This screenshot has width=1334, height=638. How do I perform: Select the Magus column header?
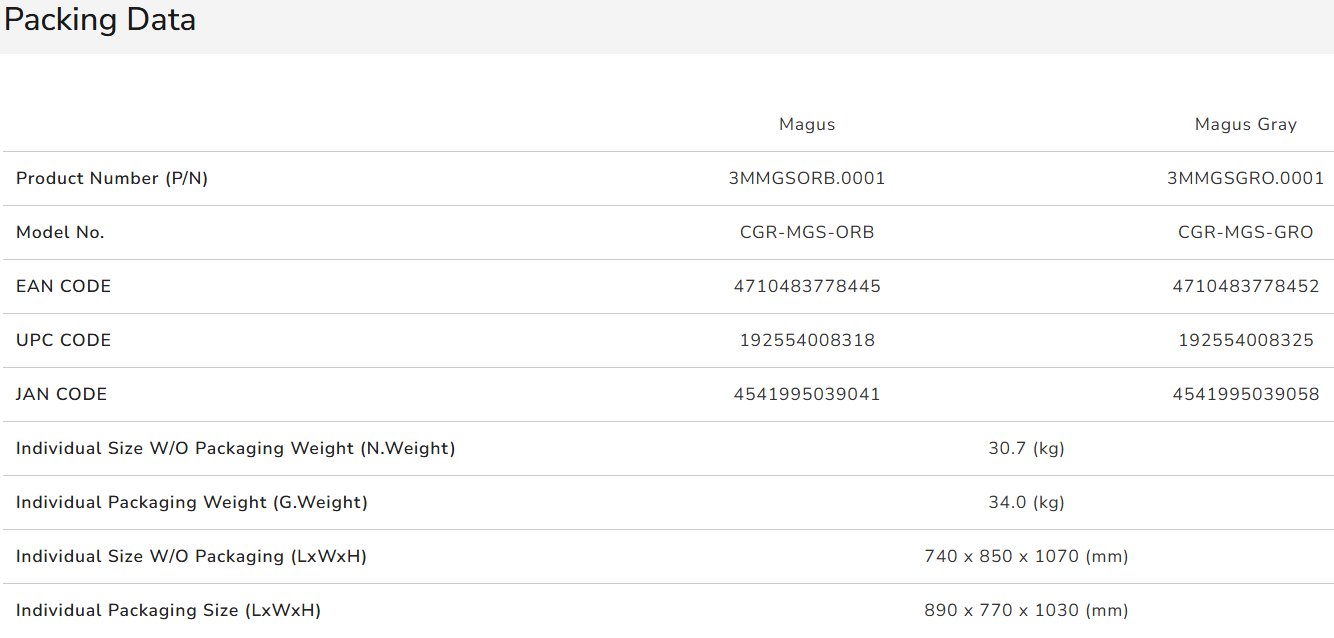tap(806, 125)
